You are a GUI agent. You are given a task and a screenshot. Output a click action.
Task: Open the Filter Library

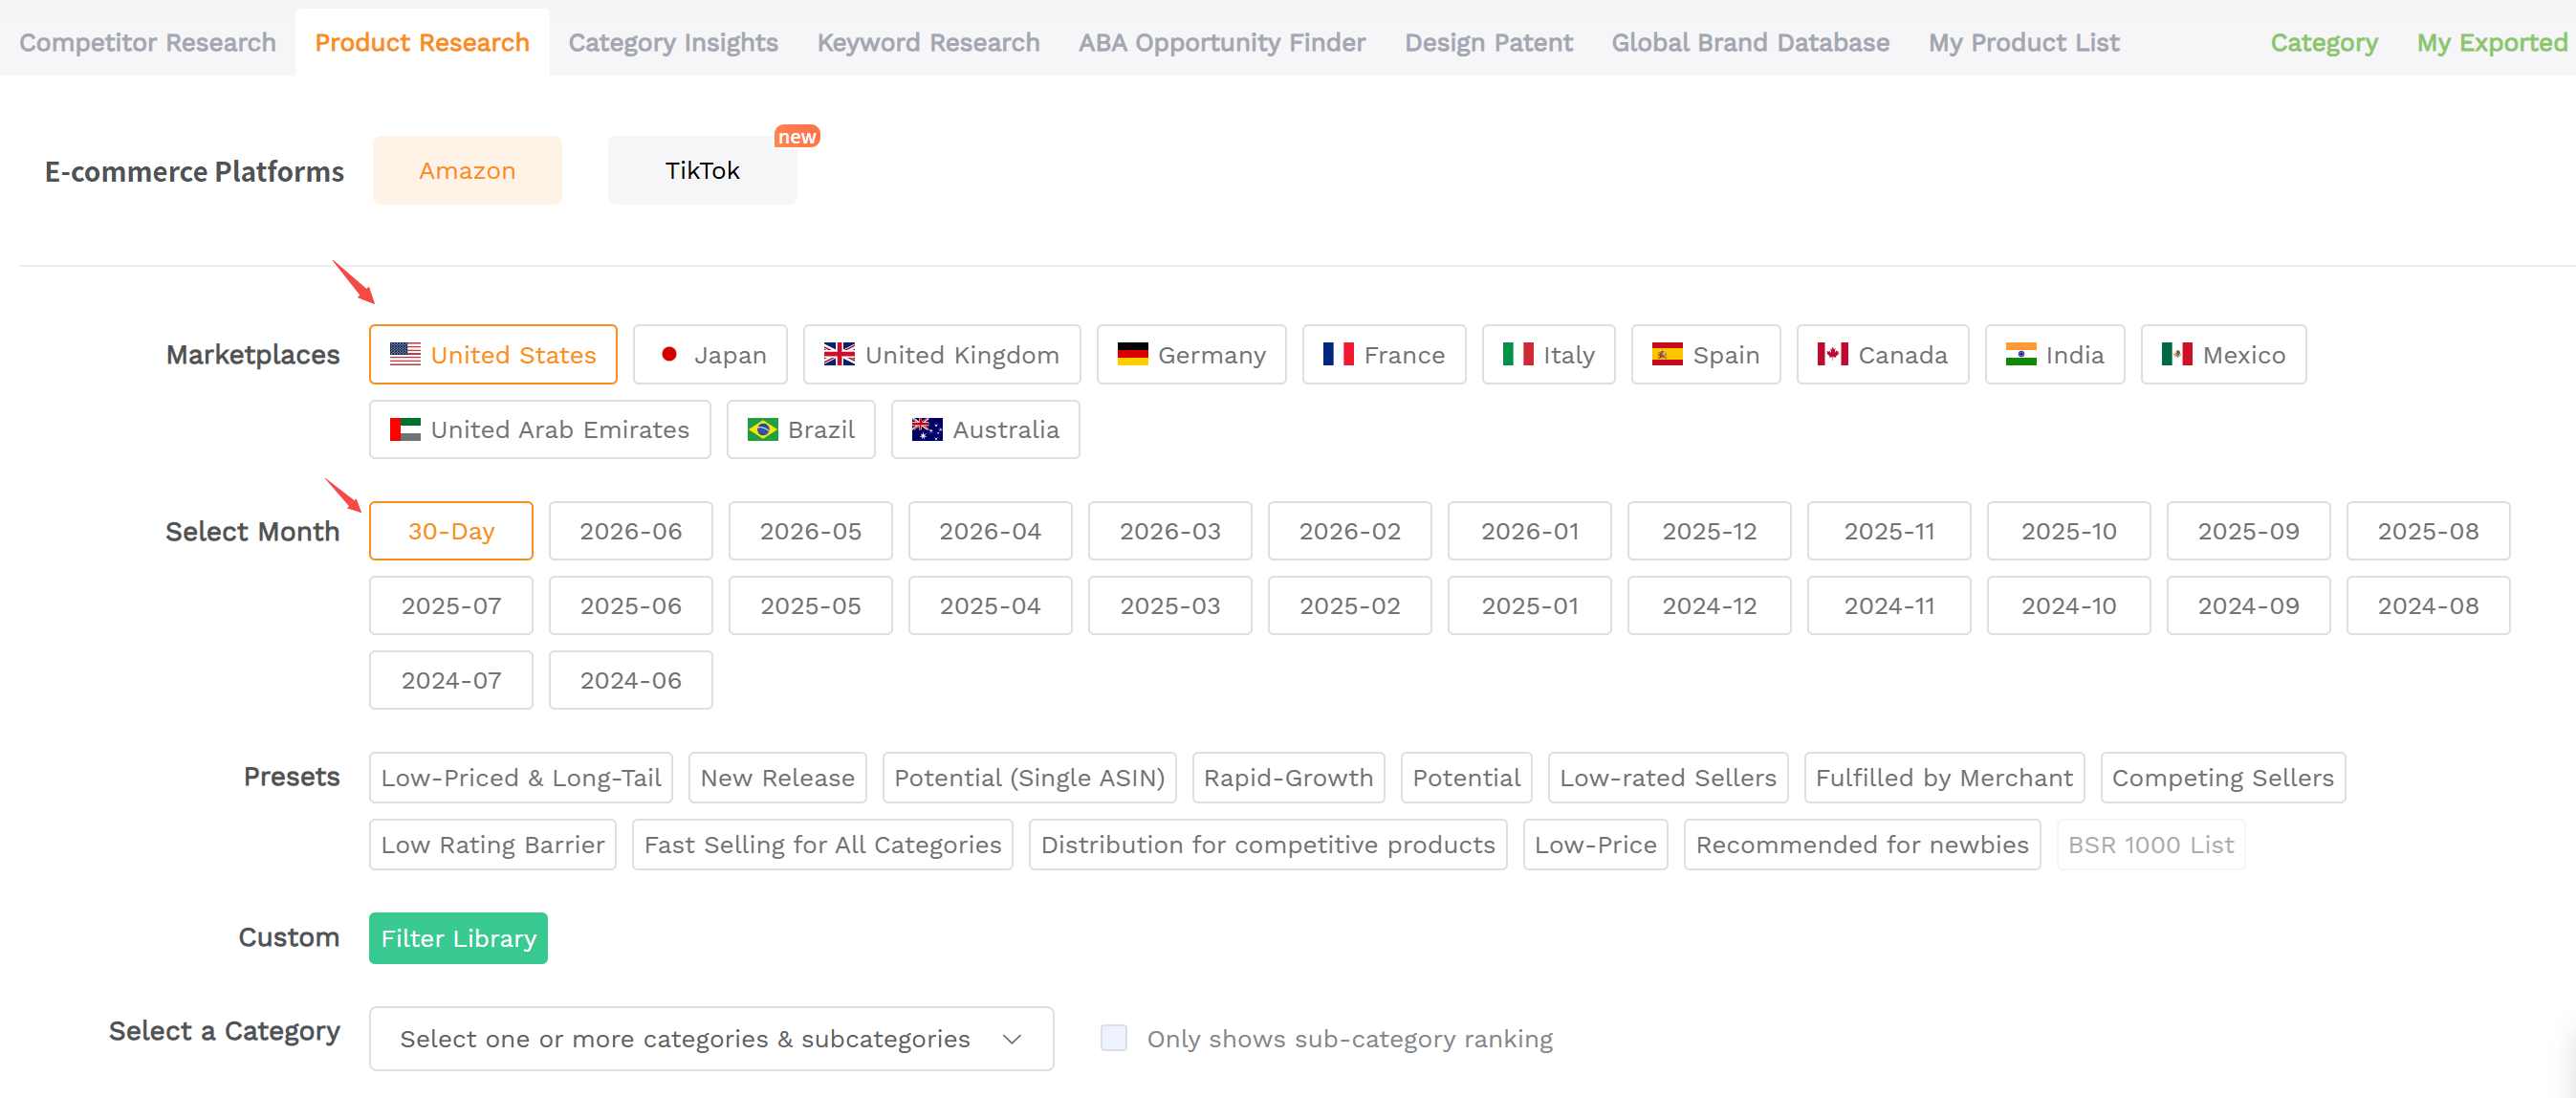tap(458, 939)
